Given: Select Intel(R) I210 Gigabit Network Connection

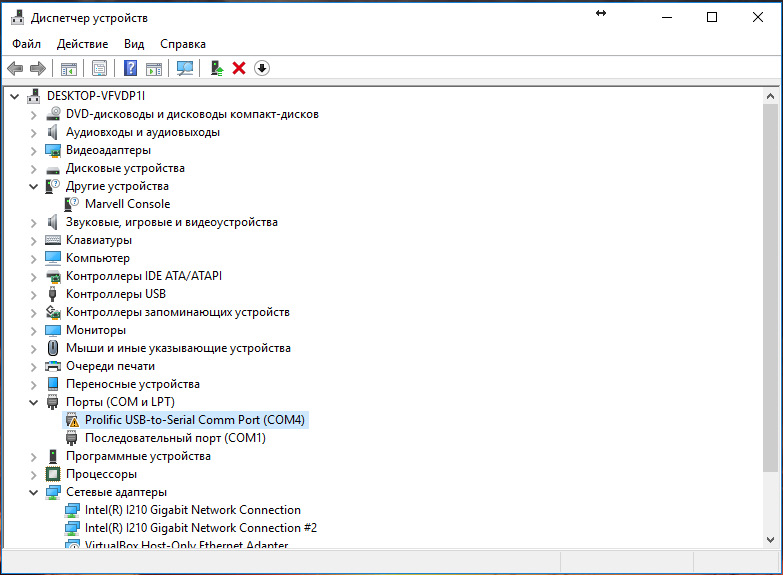Looking at the screenshot, I should (x=193, y=510).
